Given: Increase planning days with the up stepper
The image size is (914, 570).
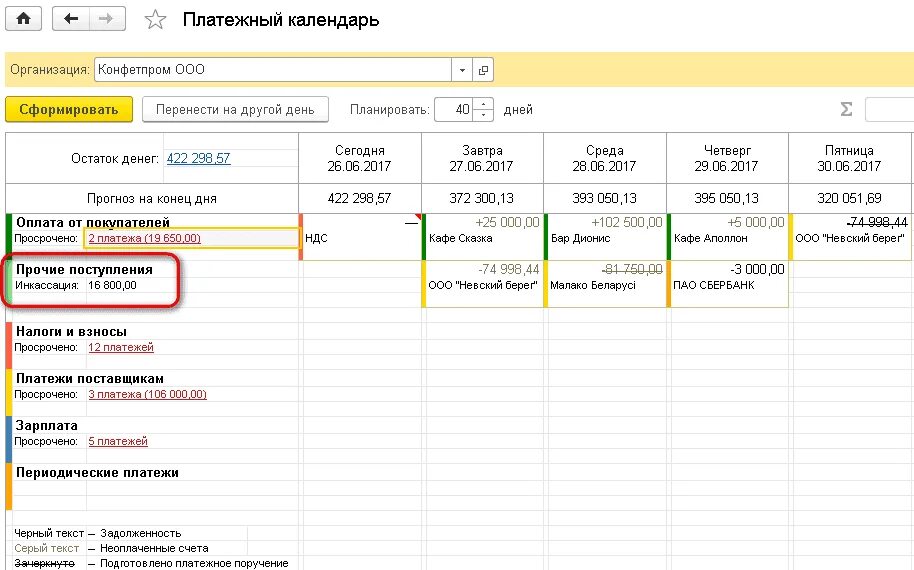Looking at the screenshot, I should click(x=483, y=104).
